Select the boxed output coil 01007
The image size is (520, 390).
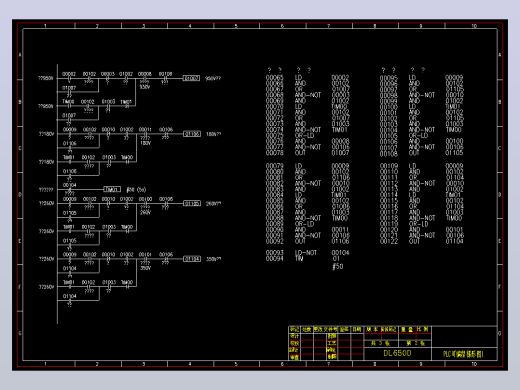pos(192,78)
